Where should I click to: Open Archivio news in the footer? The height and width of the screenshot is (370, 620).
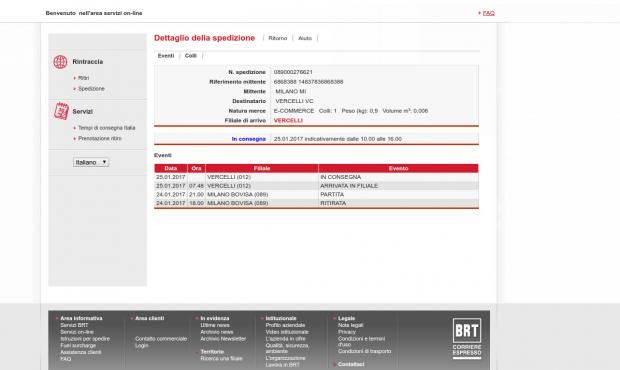click(217, 332)
